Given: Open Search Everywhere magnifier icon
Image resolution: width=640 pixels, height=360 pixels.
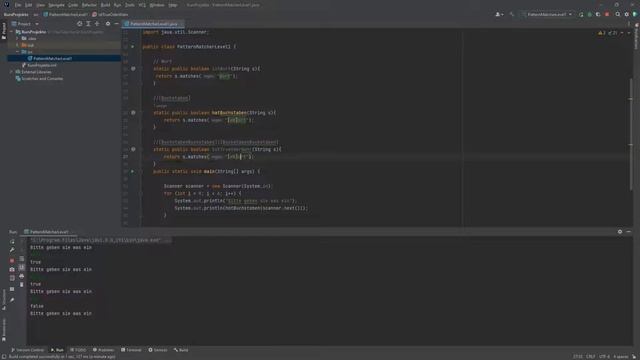Looking at the screenshot, I should pyautogui.click(x=618, y=14).
